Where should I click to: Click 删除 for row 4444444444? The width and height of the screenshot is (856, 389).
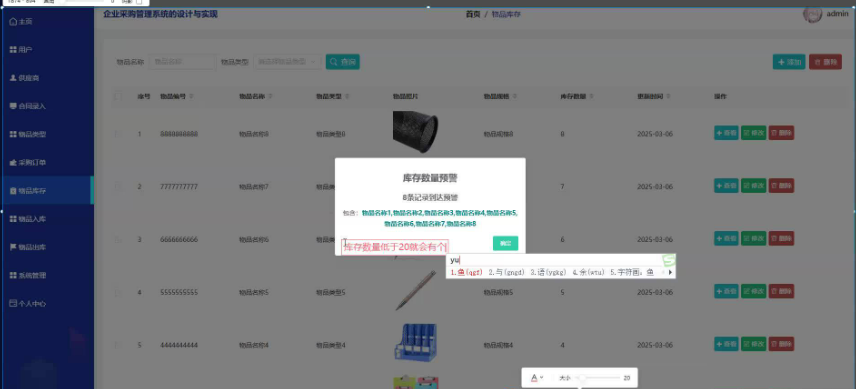[x=781, y=344]
